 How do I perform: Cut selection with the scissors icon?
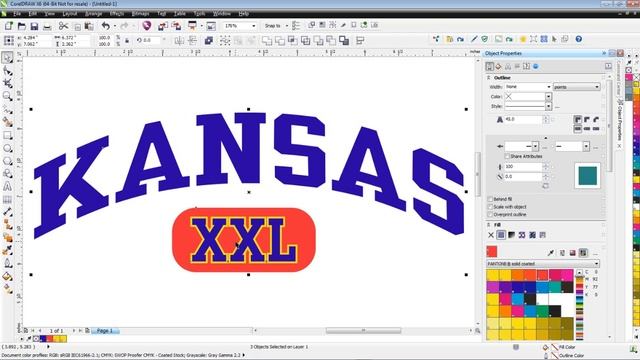(x=63, y=26)
